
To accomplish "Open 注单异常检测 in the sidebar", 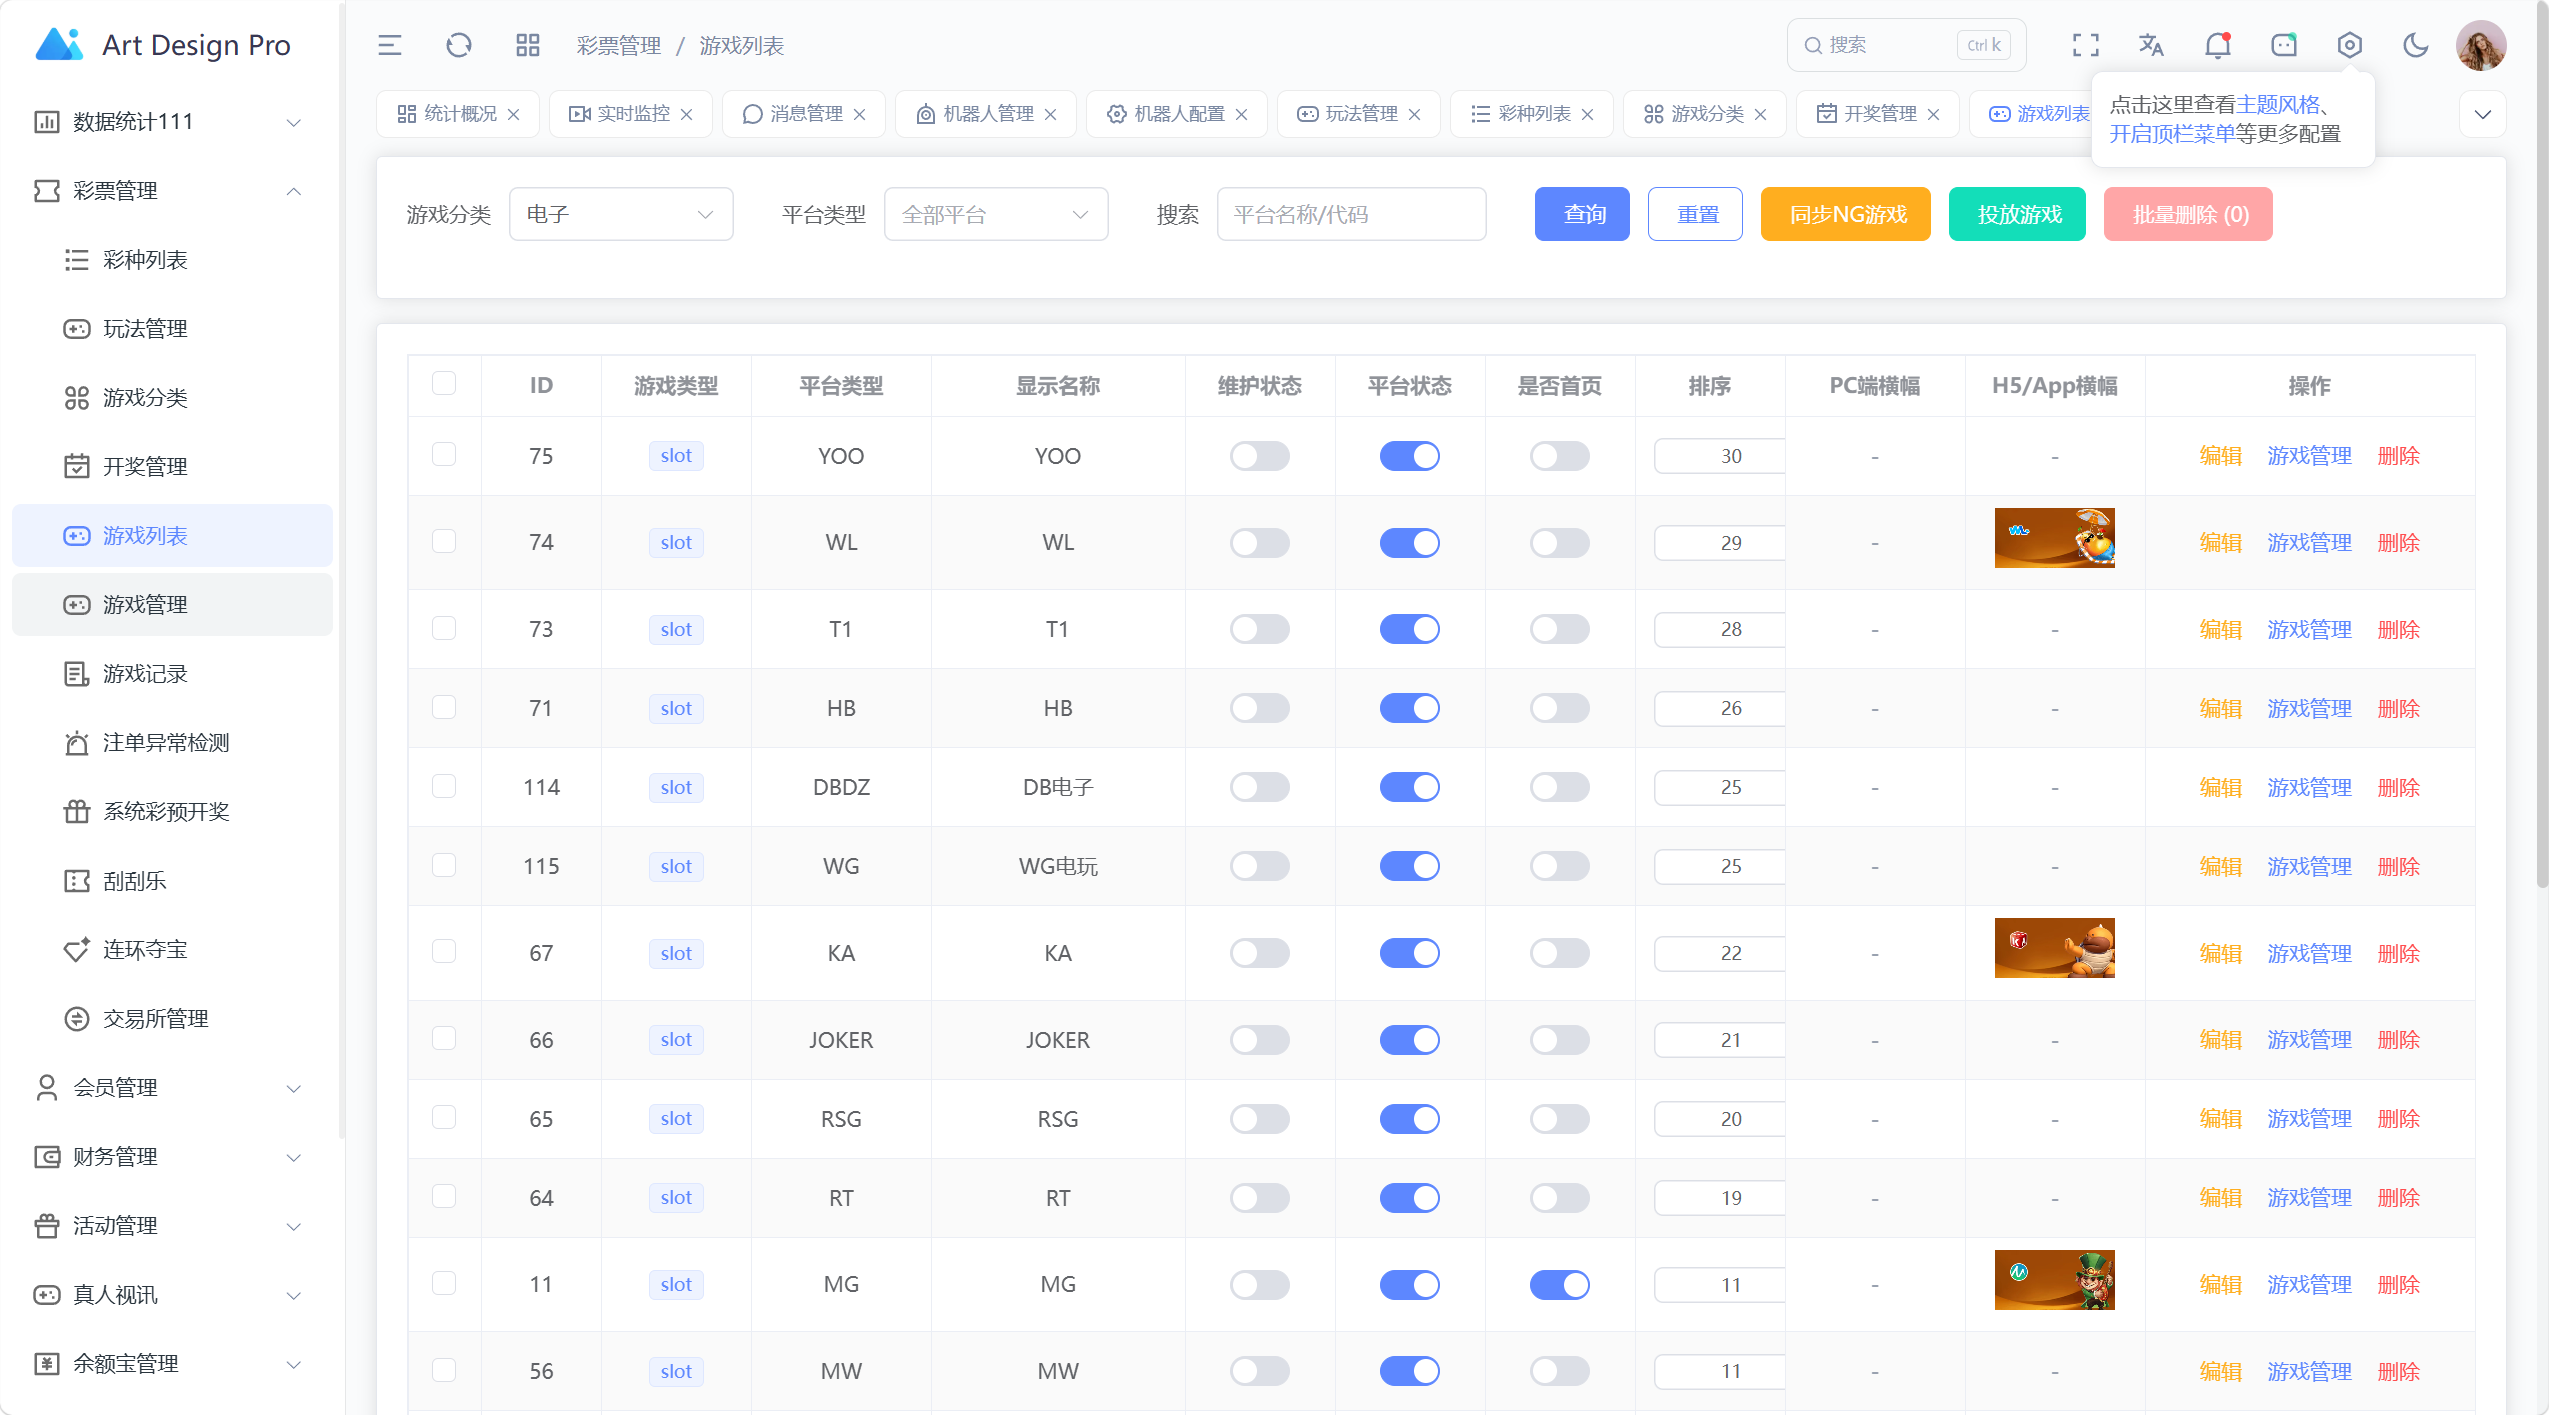I will click(172, 743).
